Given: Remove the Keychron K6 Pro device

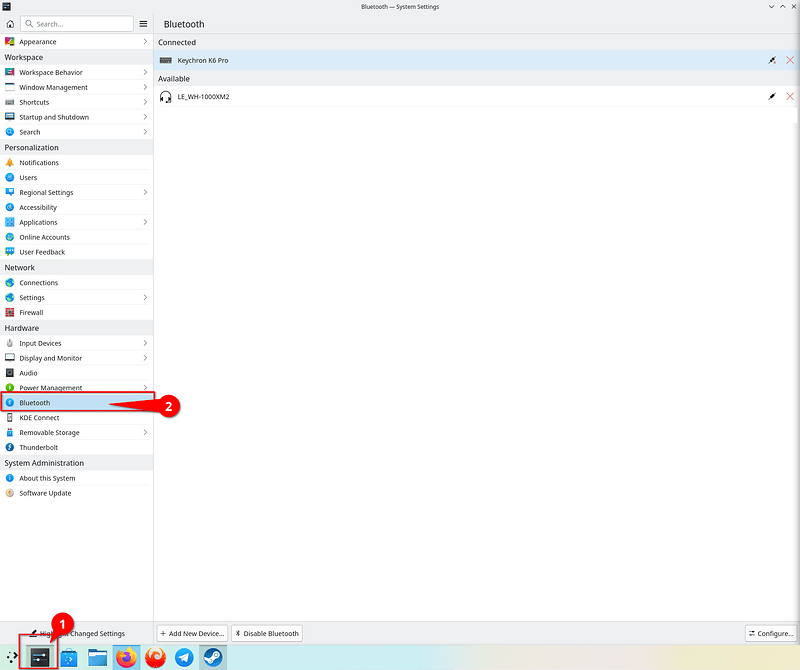Looking at the screenshot, I should tap(790, 60).
